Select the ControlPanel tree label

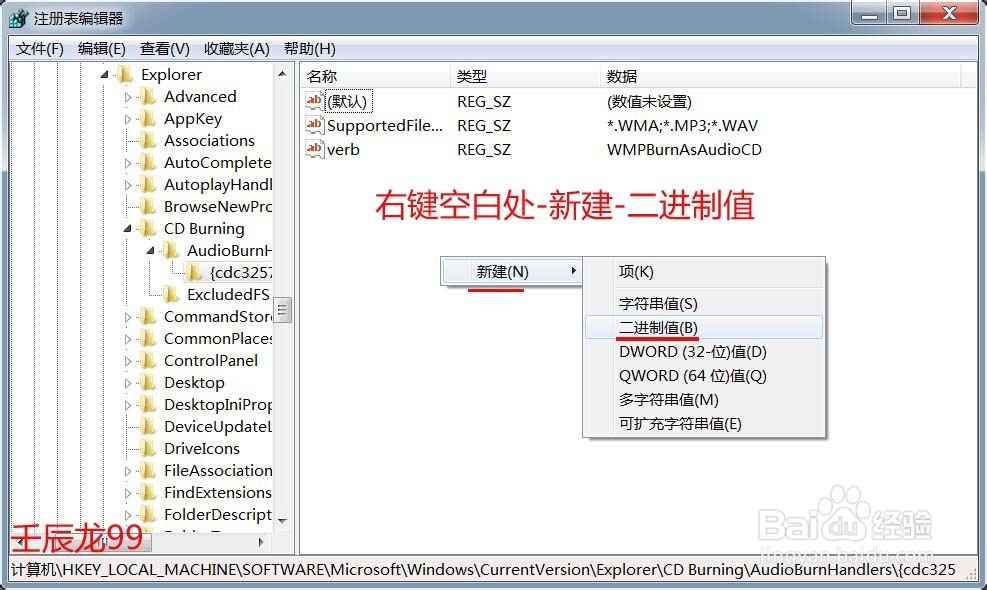click(x=211, y=361)
